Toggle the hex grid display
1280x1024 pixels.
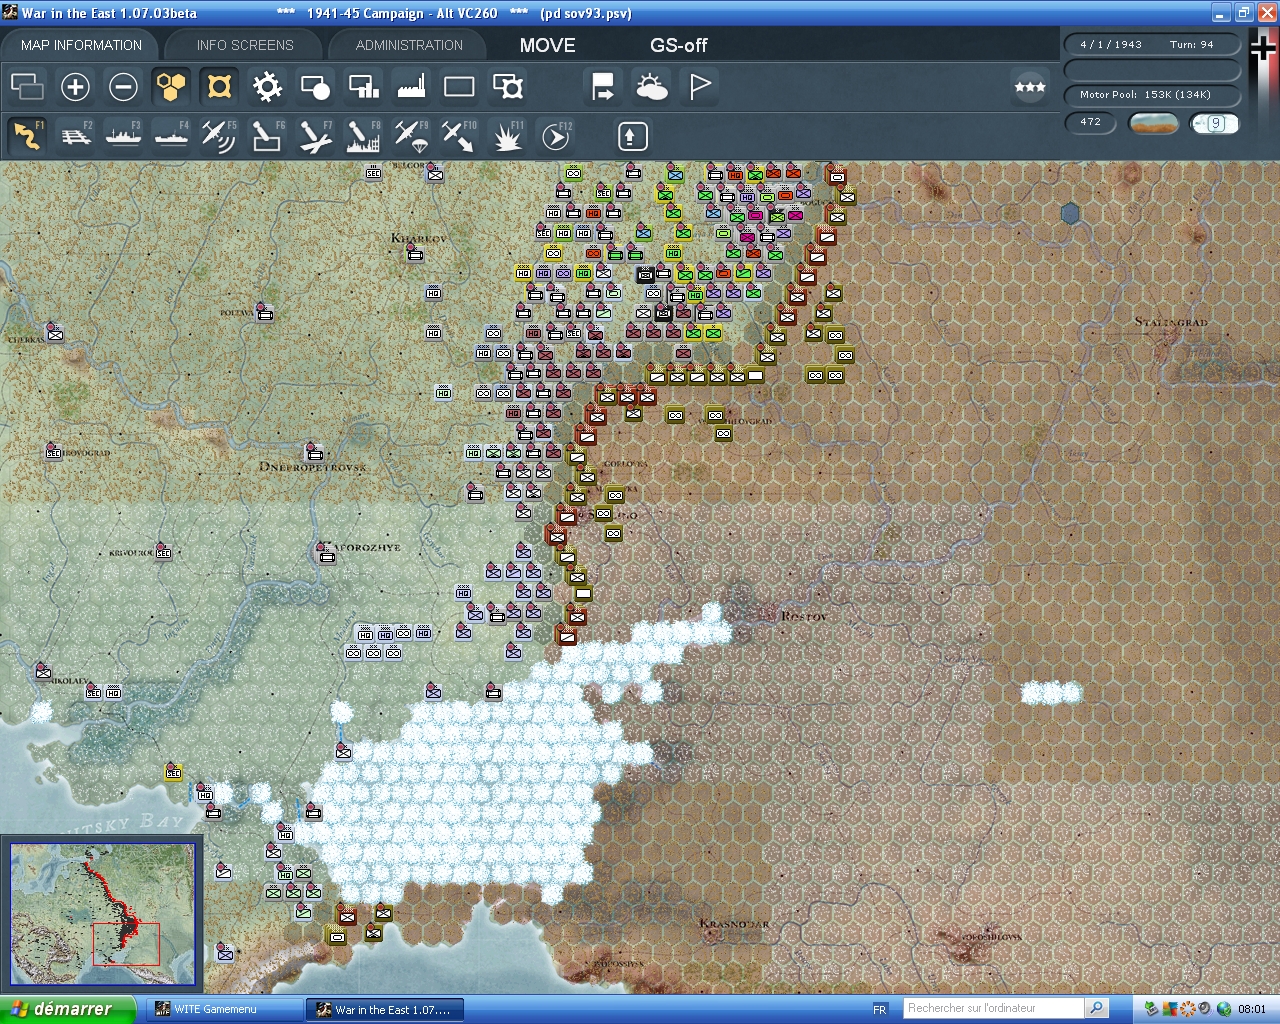[171, 87]
